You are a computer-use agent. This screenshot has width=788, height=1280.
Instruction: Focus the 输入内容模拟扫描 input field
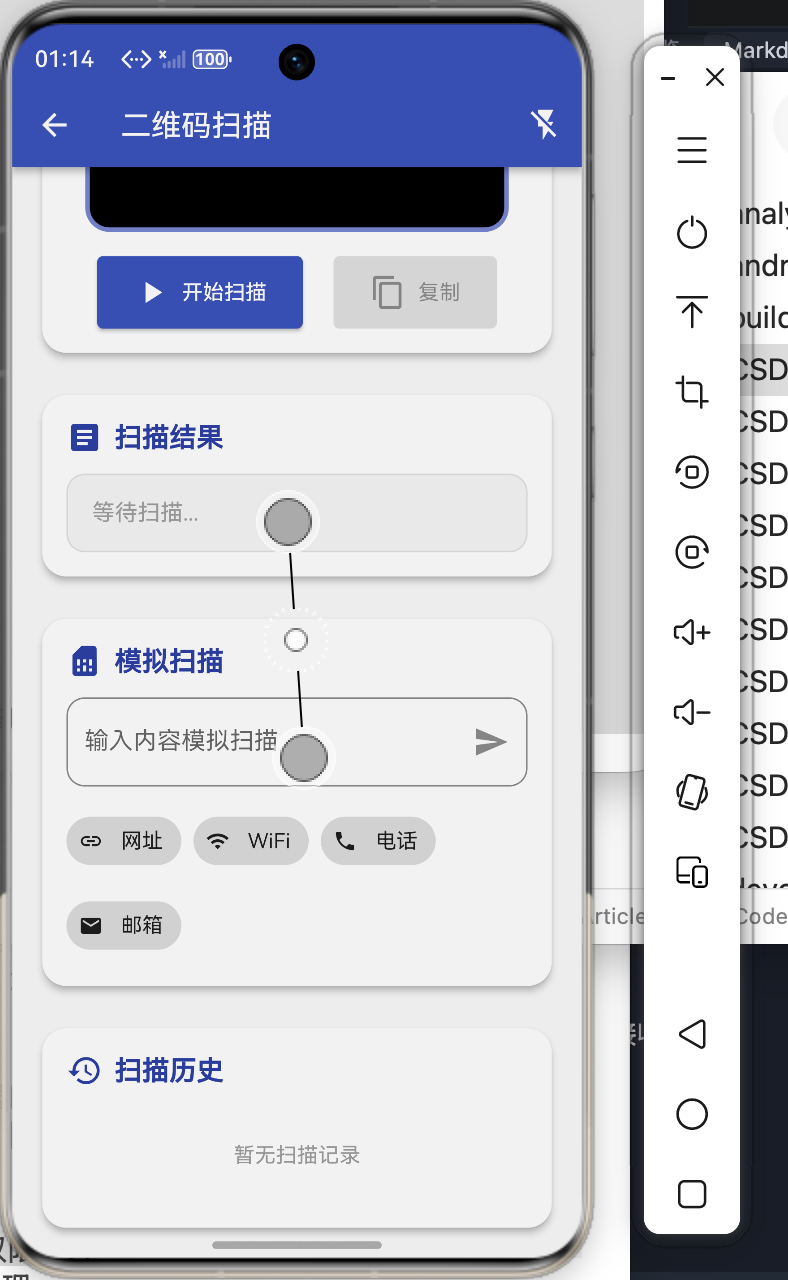coord(297,741)
